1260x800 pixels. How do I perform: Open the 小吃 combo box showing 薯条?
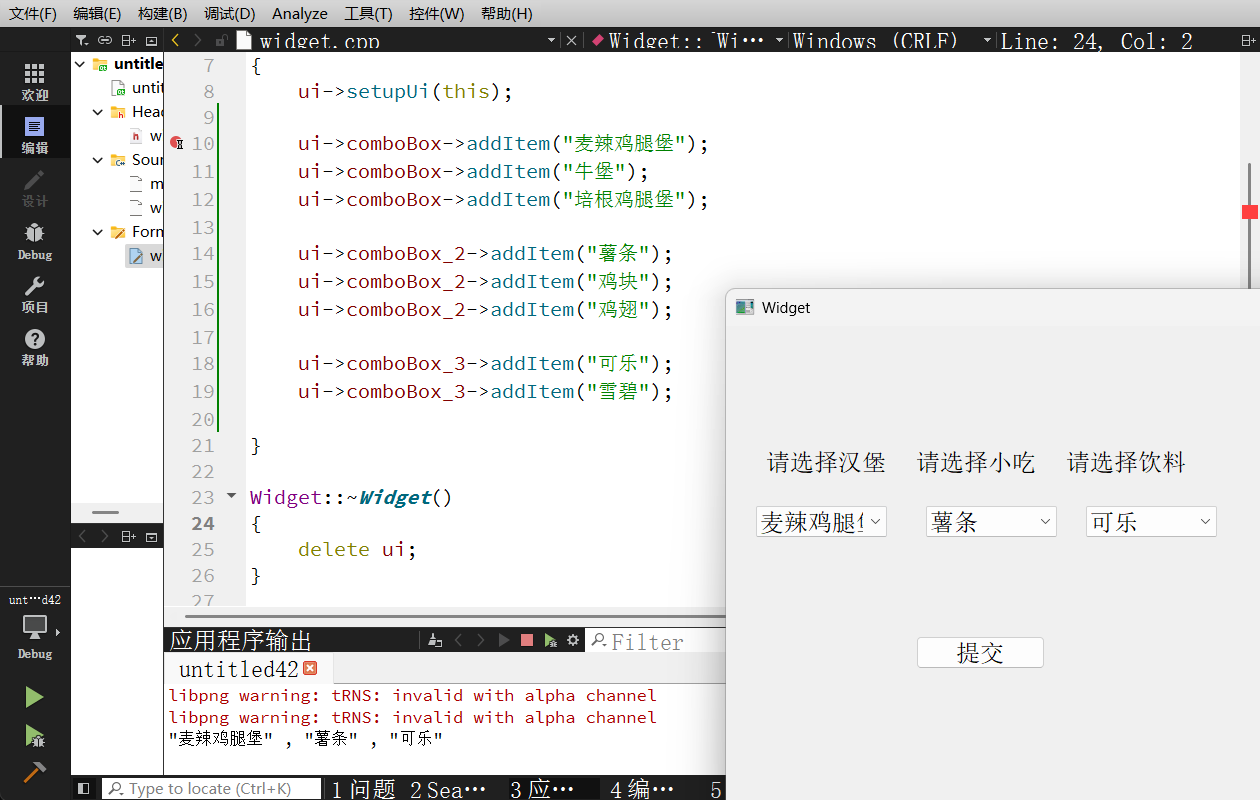[991, 522]
